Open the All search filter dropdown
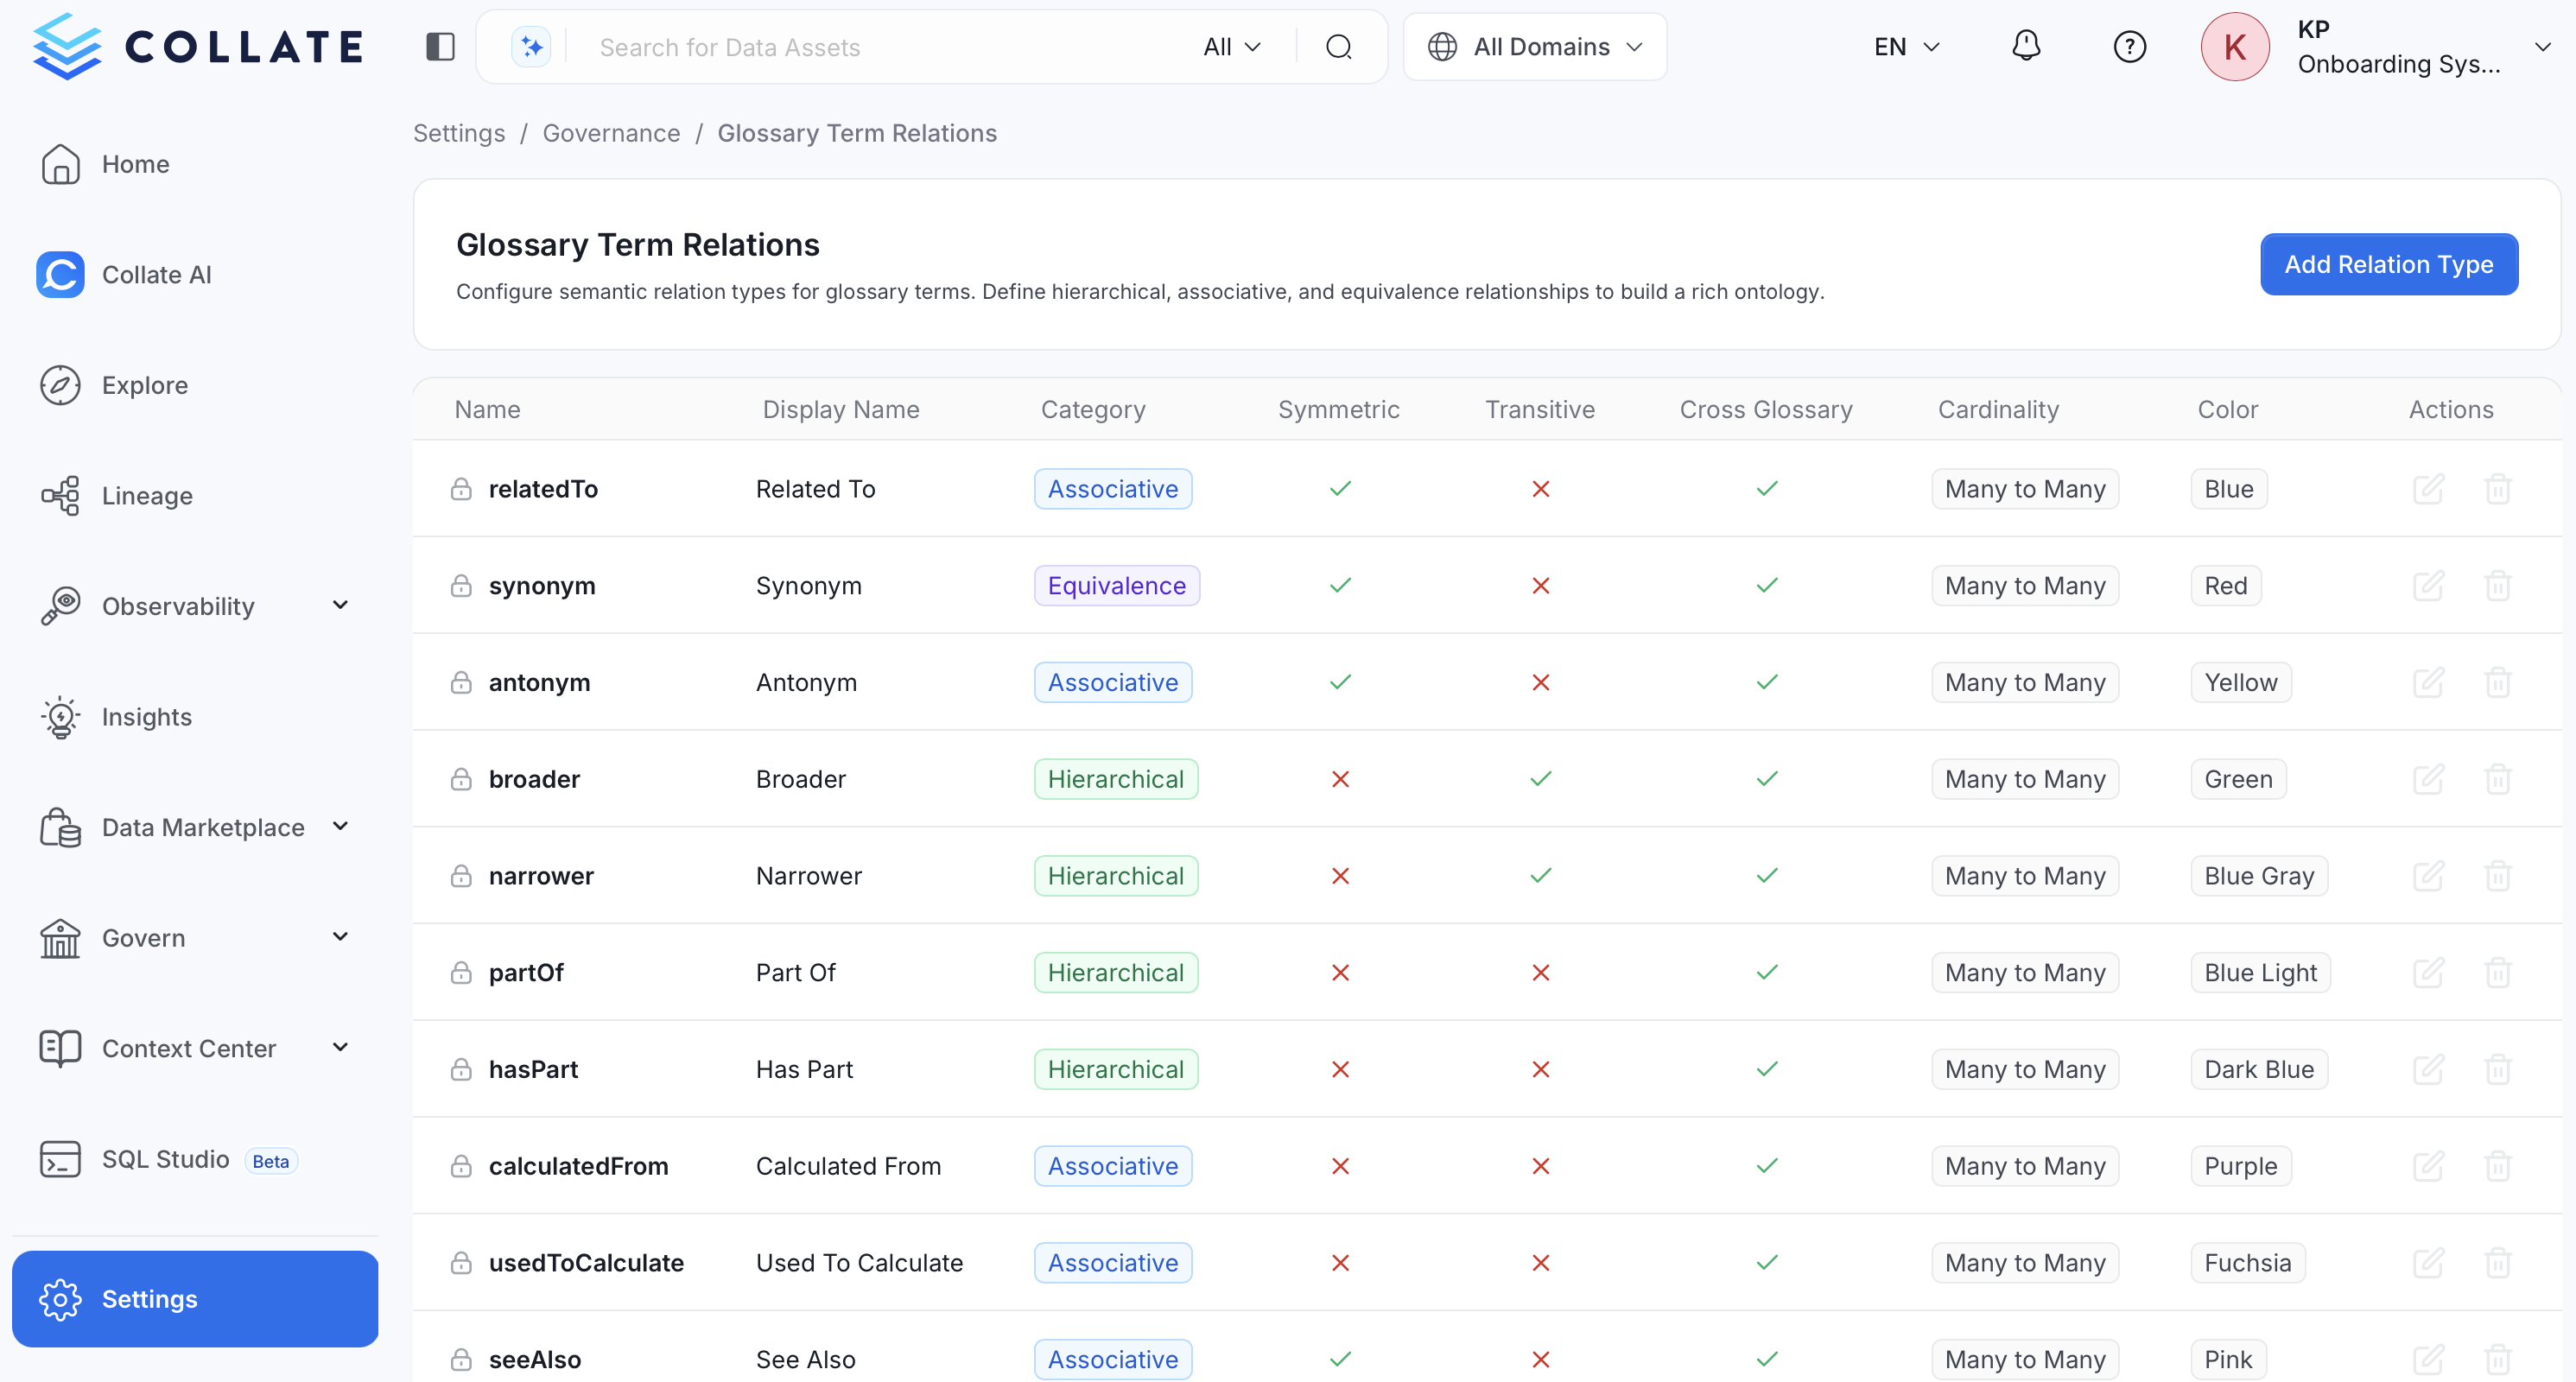The height and width of the screenshot is (1382, 2576). tap(1232, 47)
